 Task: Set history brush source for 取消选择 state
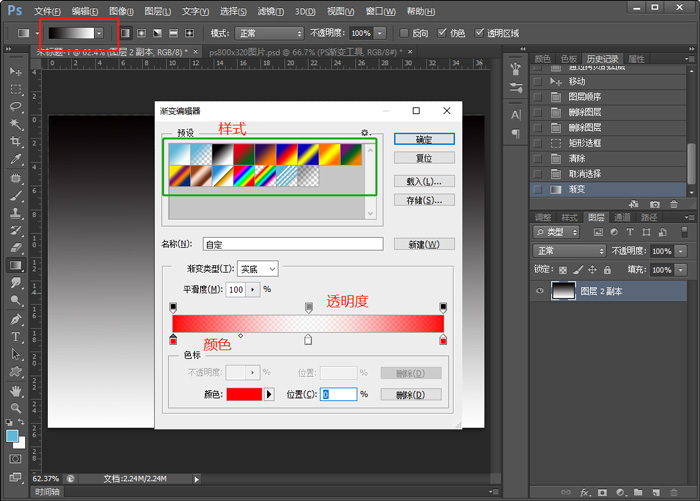pyautogui.click(x=538, y=174)
